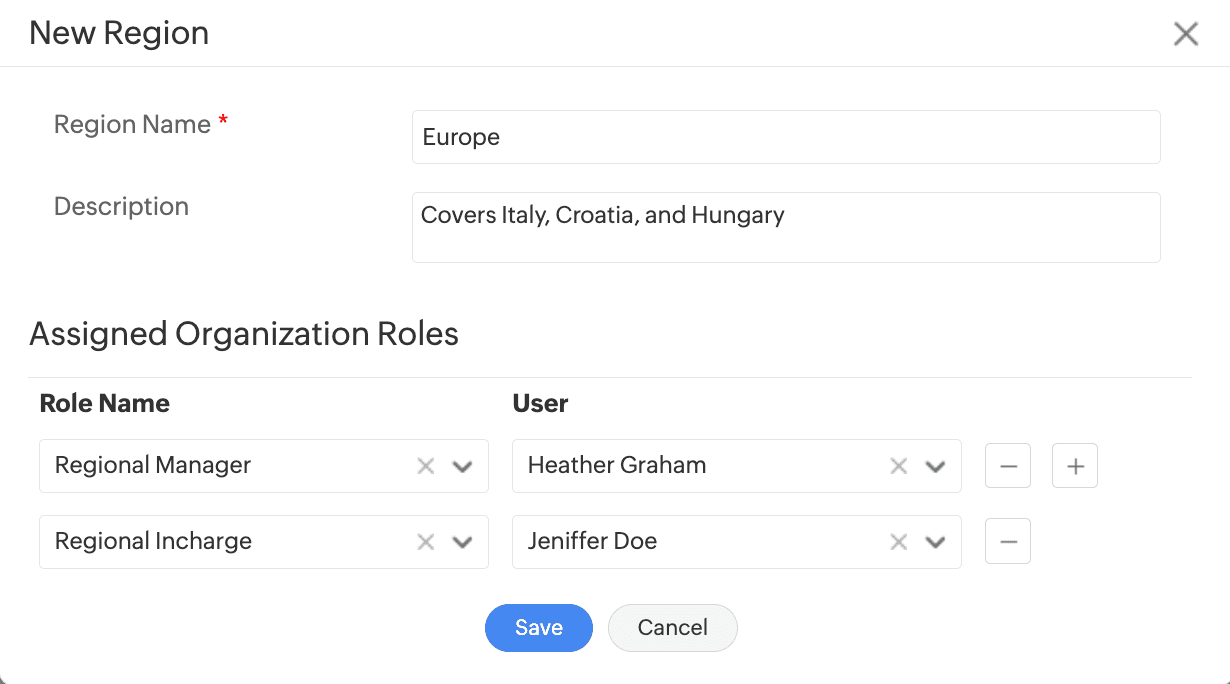Viewport: 1230px width, 684px height.
Task: Expand the Regional Manager dropdown arrow
Action: pyautogui.click(x=462, y=466)
